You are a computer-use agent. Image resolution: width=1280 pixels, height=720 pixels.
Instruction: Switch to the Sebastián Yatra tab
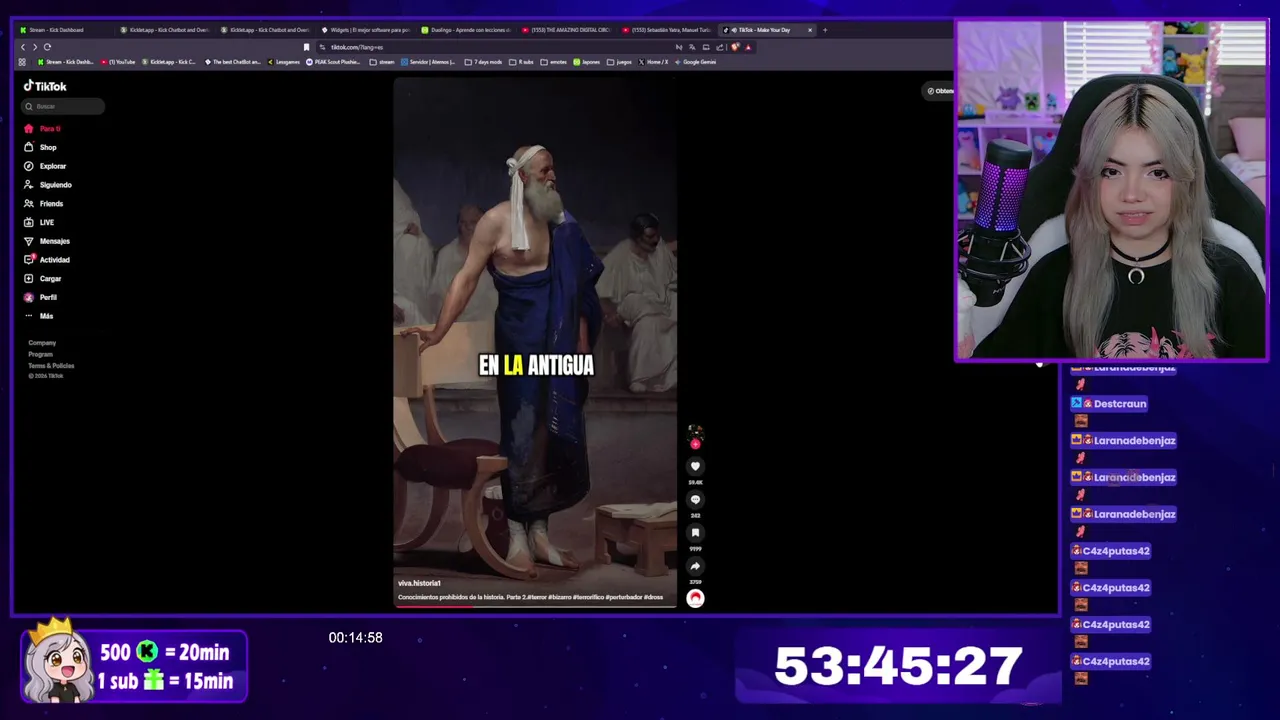[665, 30]
